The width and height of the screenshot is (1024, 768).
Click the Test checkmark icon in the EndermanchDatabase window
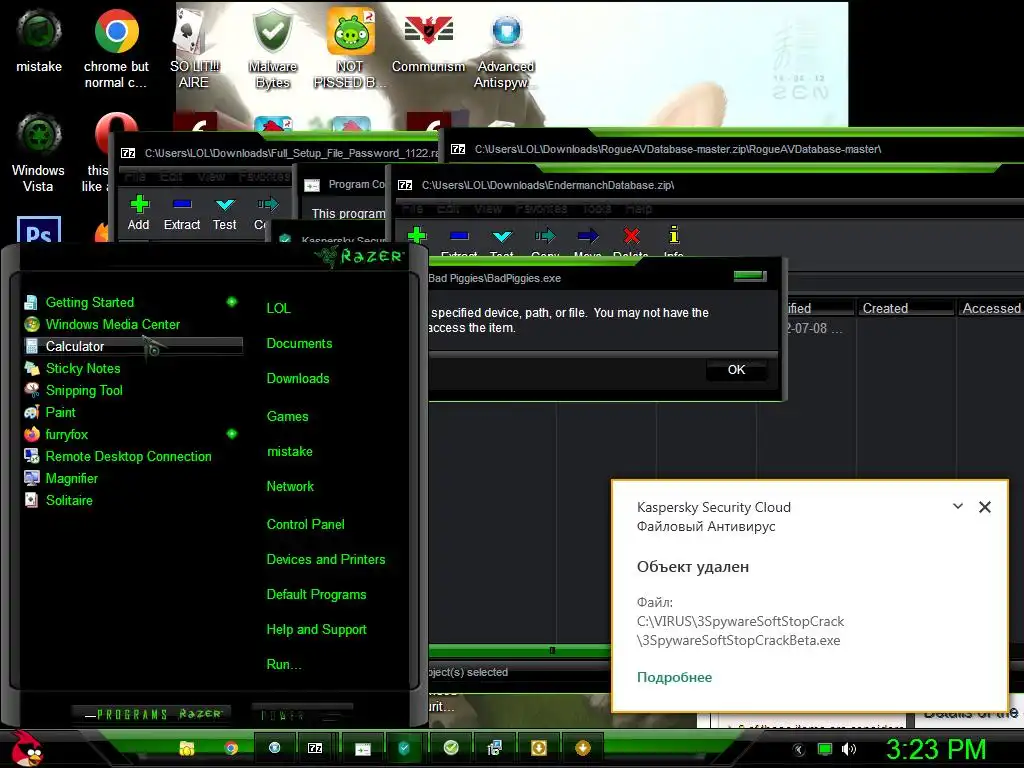pyautogui.click(x=502, y=235)
